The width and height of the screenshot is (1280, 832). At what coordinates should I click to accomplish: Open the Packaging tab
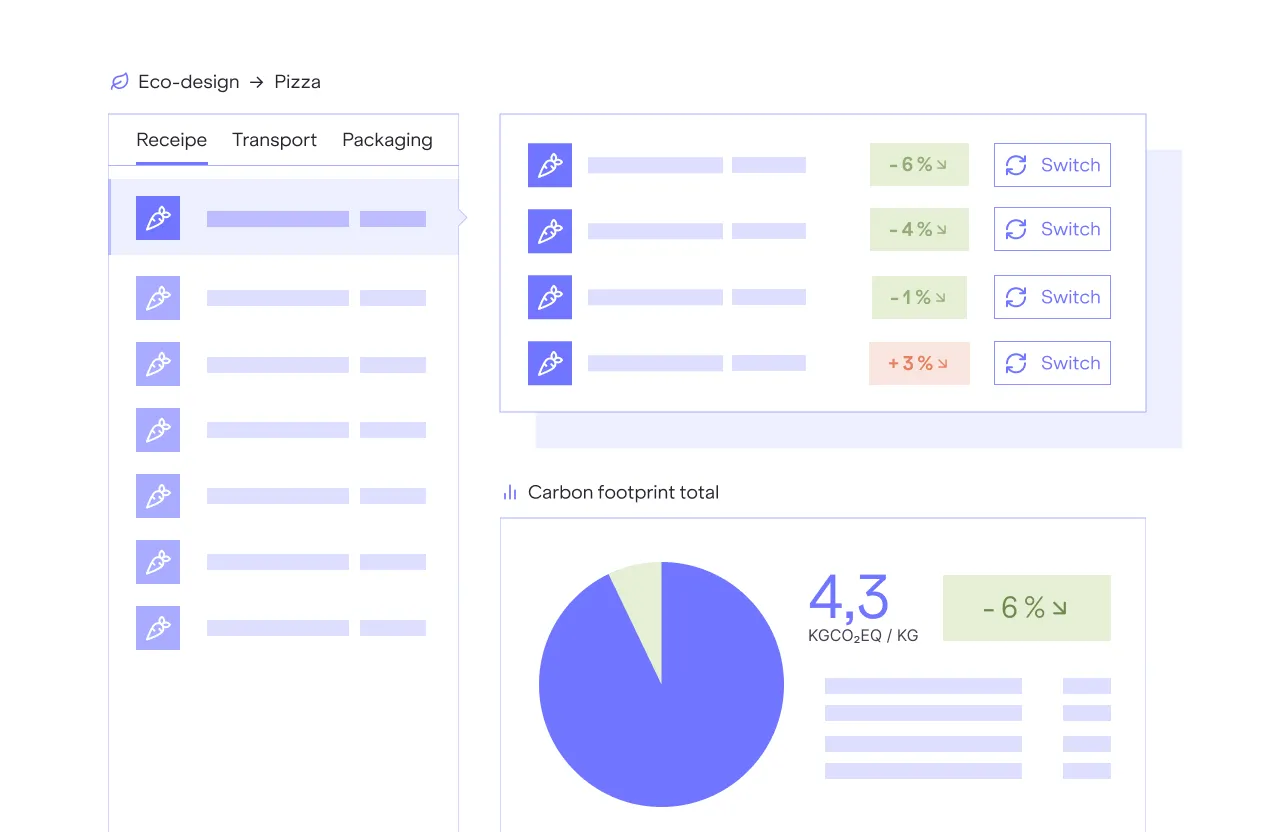tap(387, 139)
